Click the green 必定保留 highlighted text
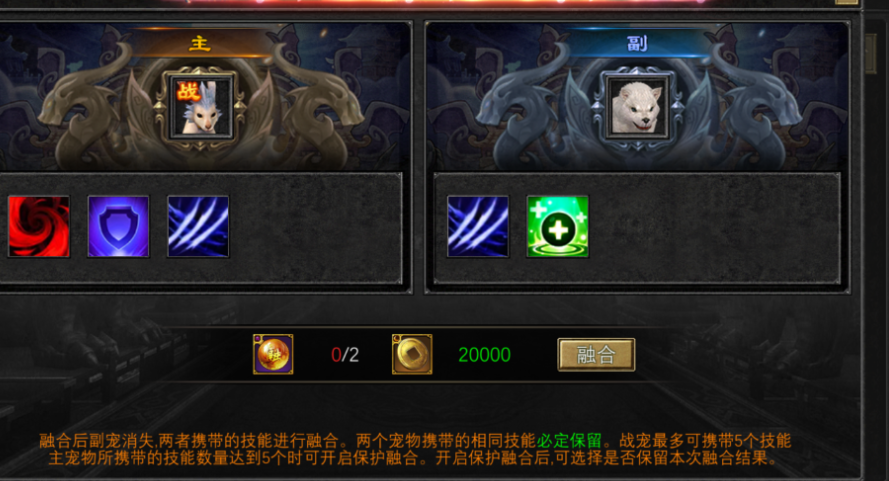The width and height of the screenshot is (889, 481). (x=569, y=441)
